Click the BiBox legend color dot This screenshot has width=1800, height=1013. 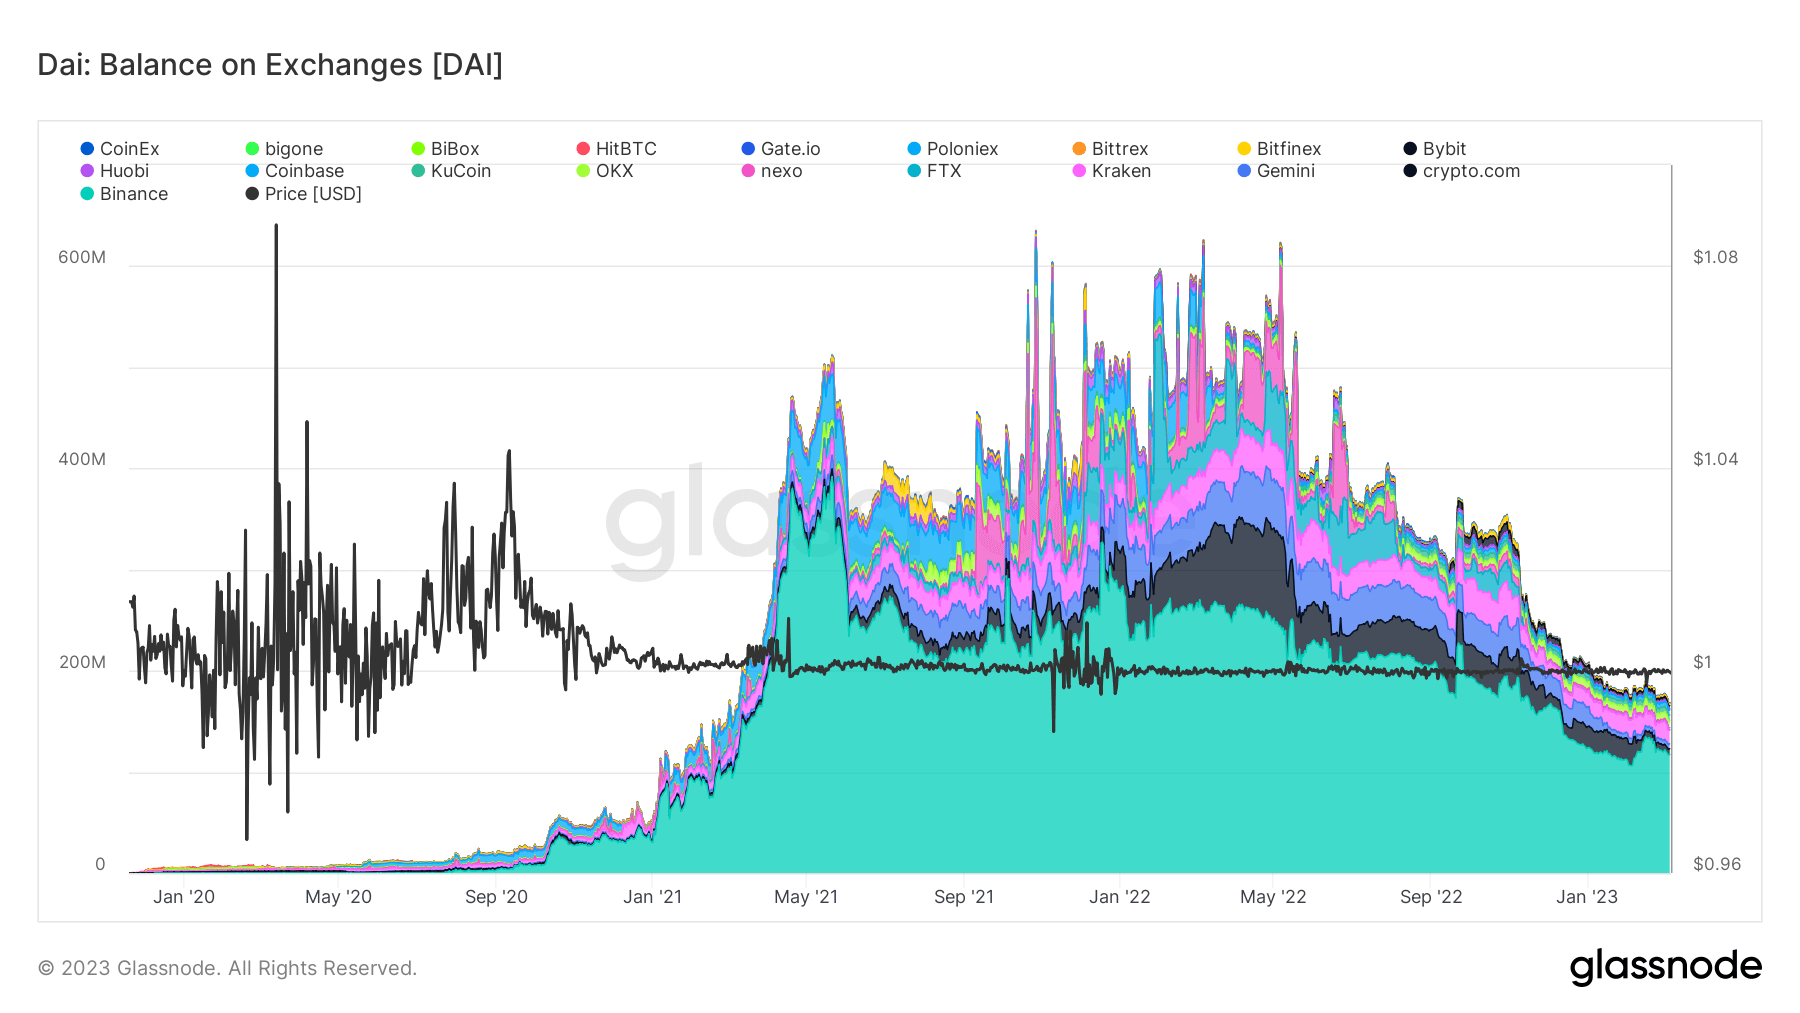coord(418,149)
